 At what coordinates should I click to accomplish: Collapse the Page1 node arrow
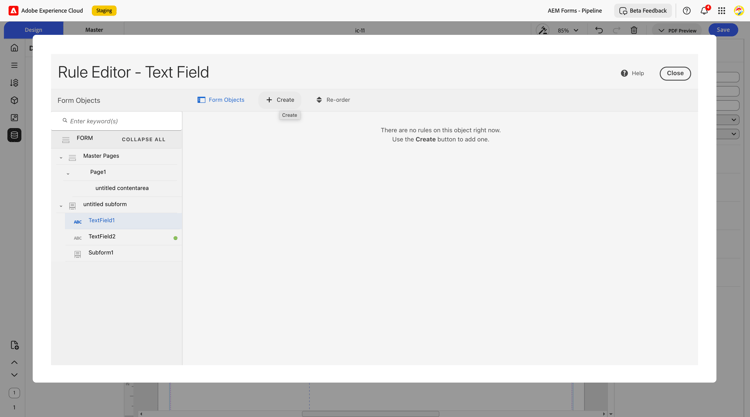click(67, 174)
